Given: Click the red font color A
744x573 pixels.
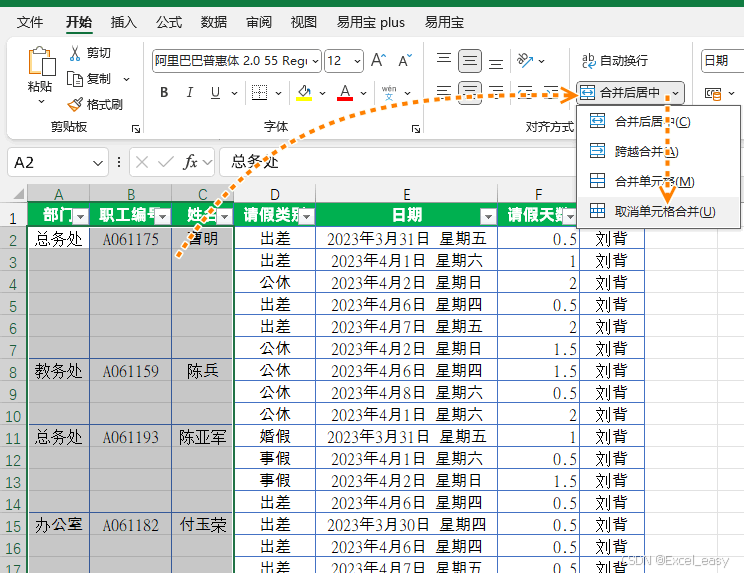Looking at the screenshot, I should (x=345, y=92).
